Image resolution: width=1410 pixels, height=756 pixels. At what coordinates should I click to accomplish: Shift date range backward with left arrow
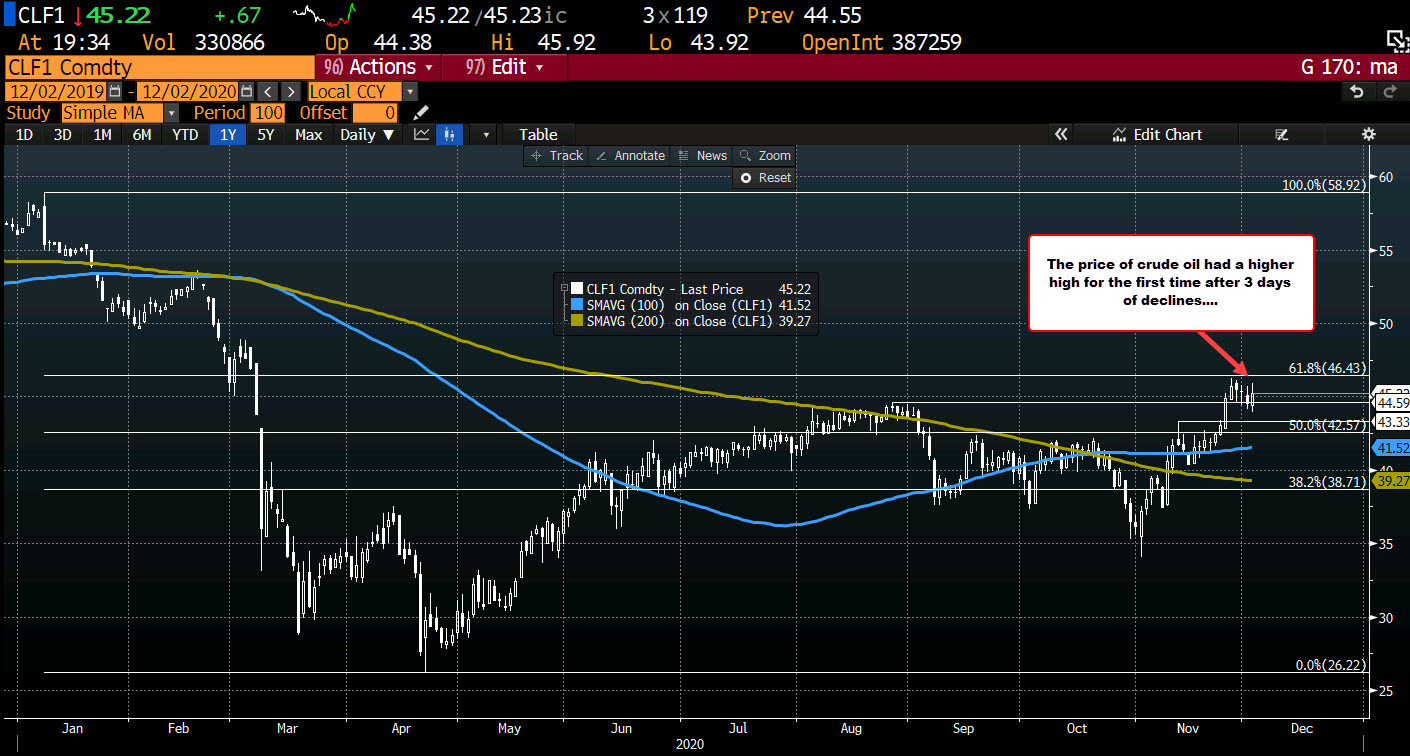coord(266,91)
